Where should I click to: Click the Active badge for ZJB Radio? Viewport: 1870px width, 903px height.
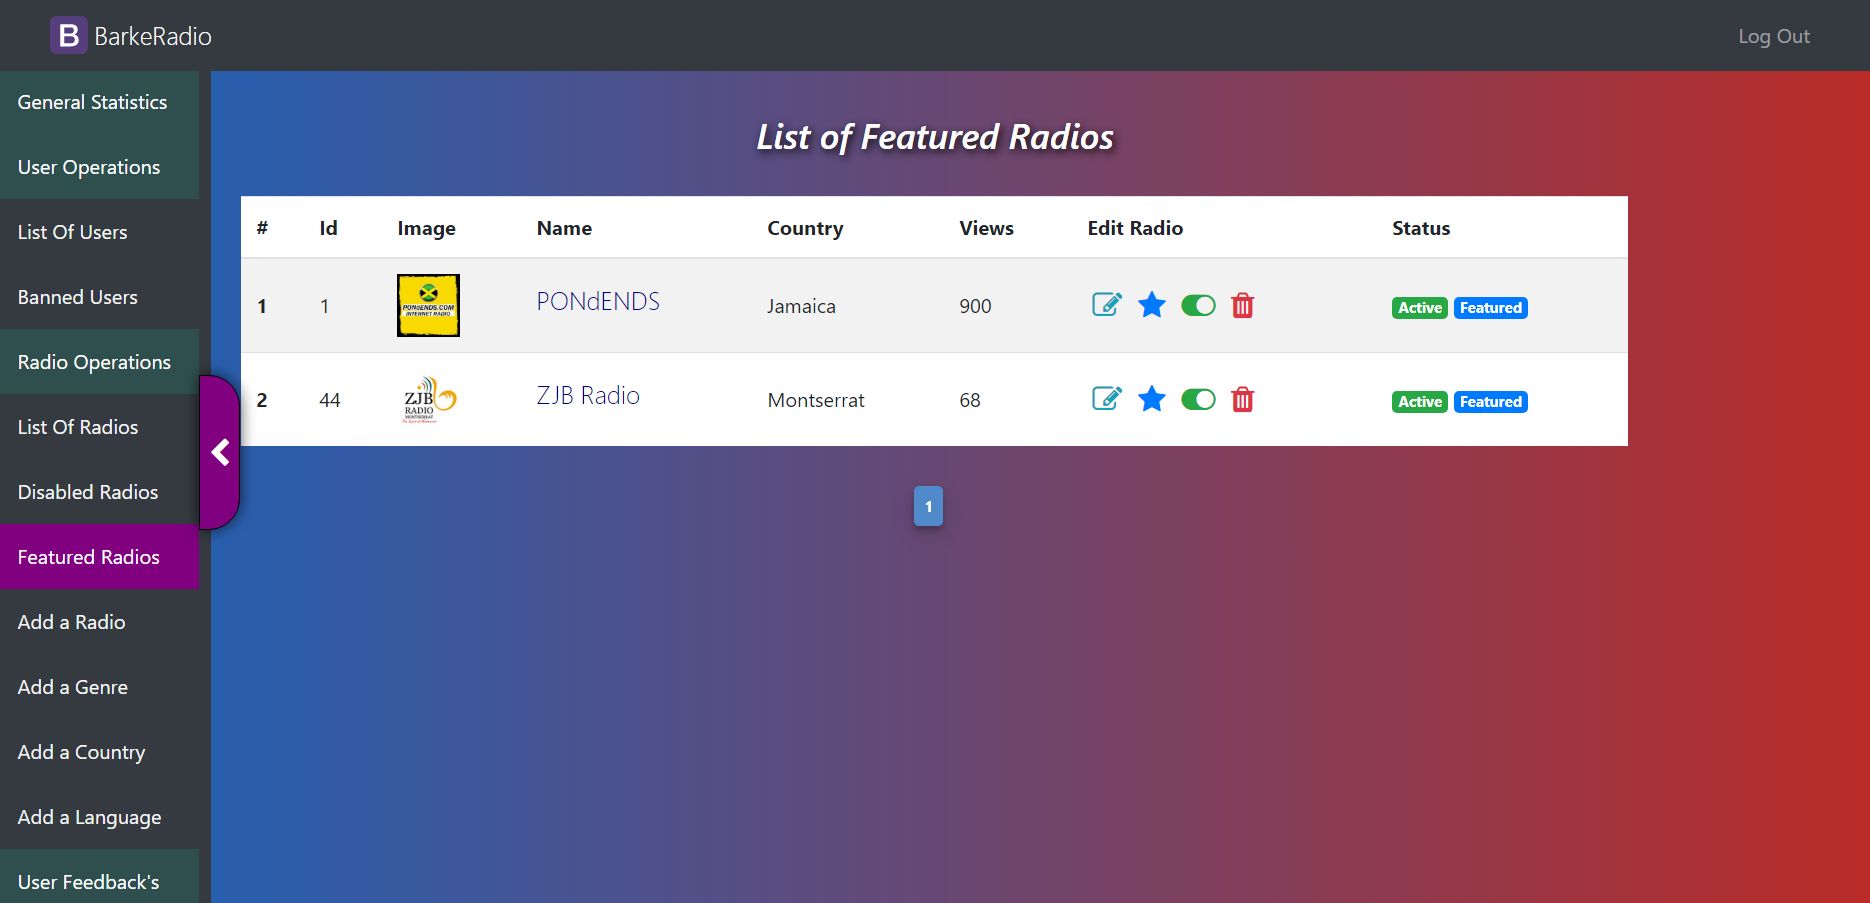(x=1420, y=402)
